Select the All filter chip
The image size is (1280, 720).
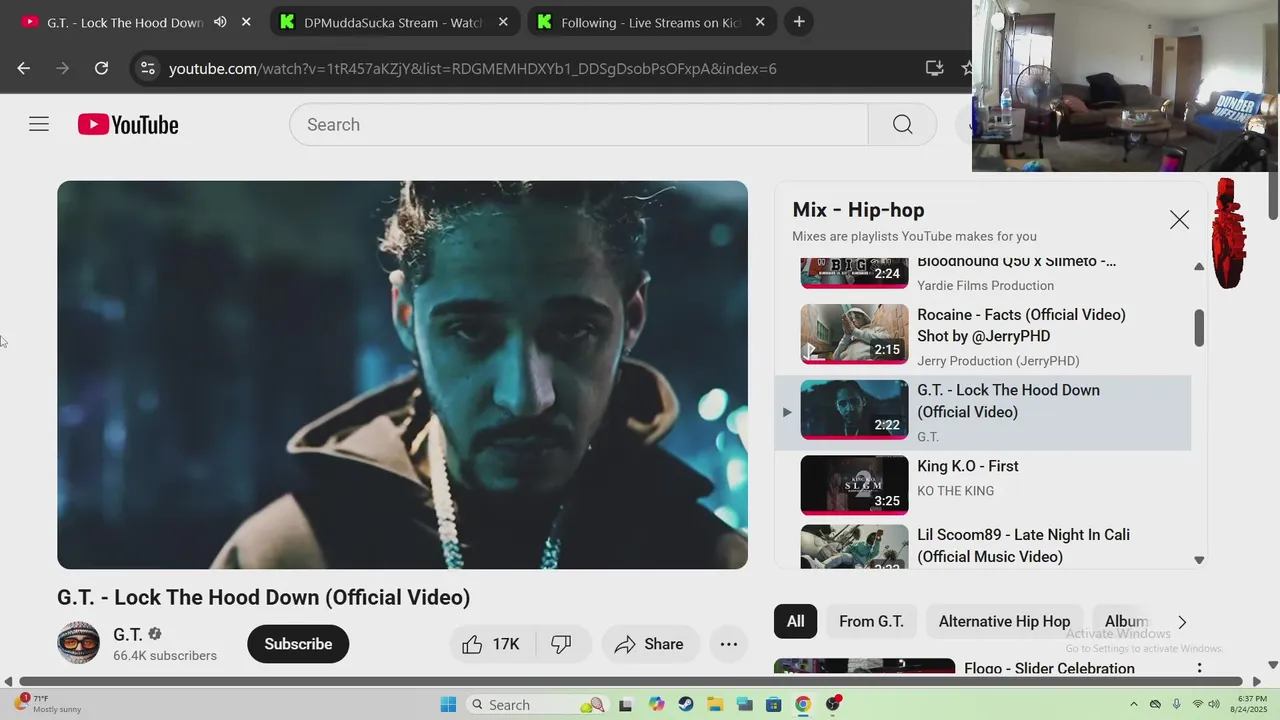[x=795, y=621]
